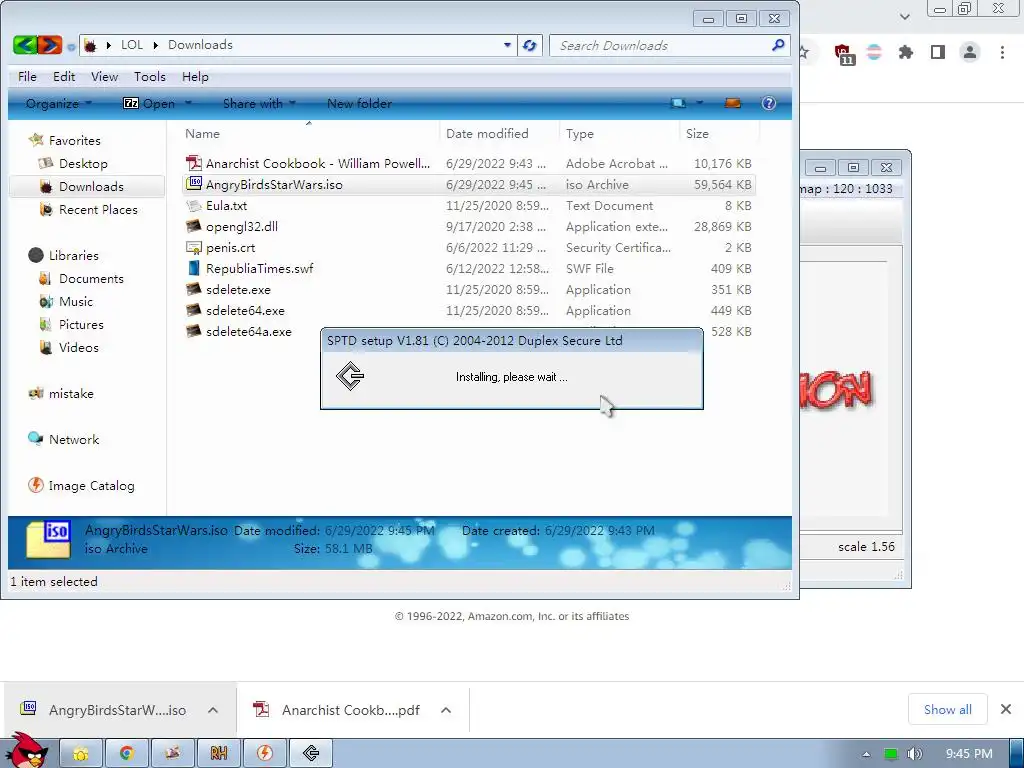This screenshot has width=1024, height=768.
Task: Click the sdelete64a.exe application icon
Action: (x=193, y=331)
